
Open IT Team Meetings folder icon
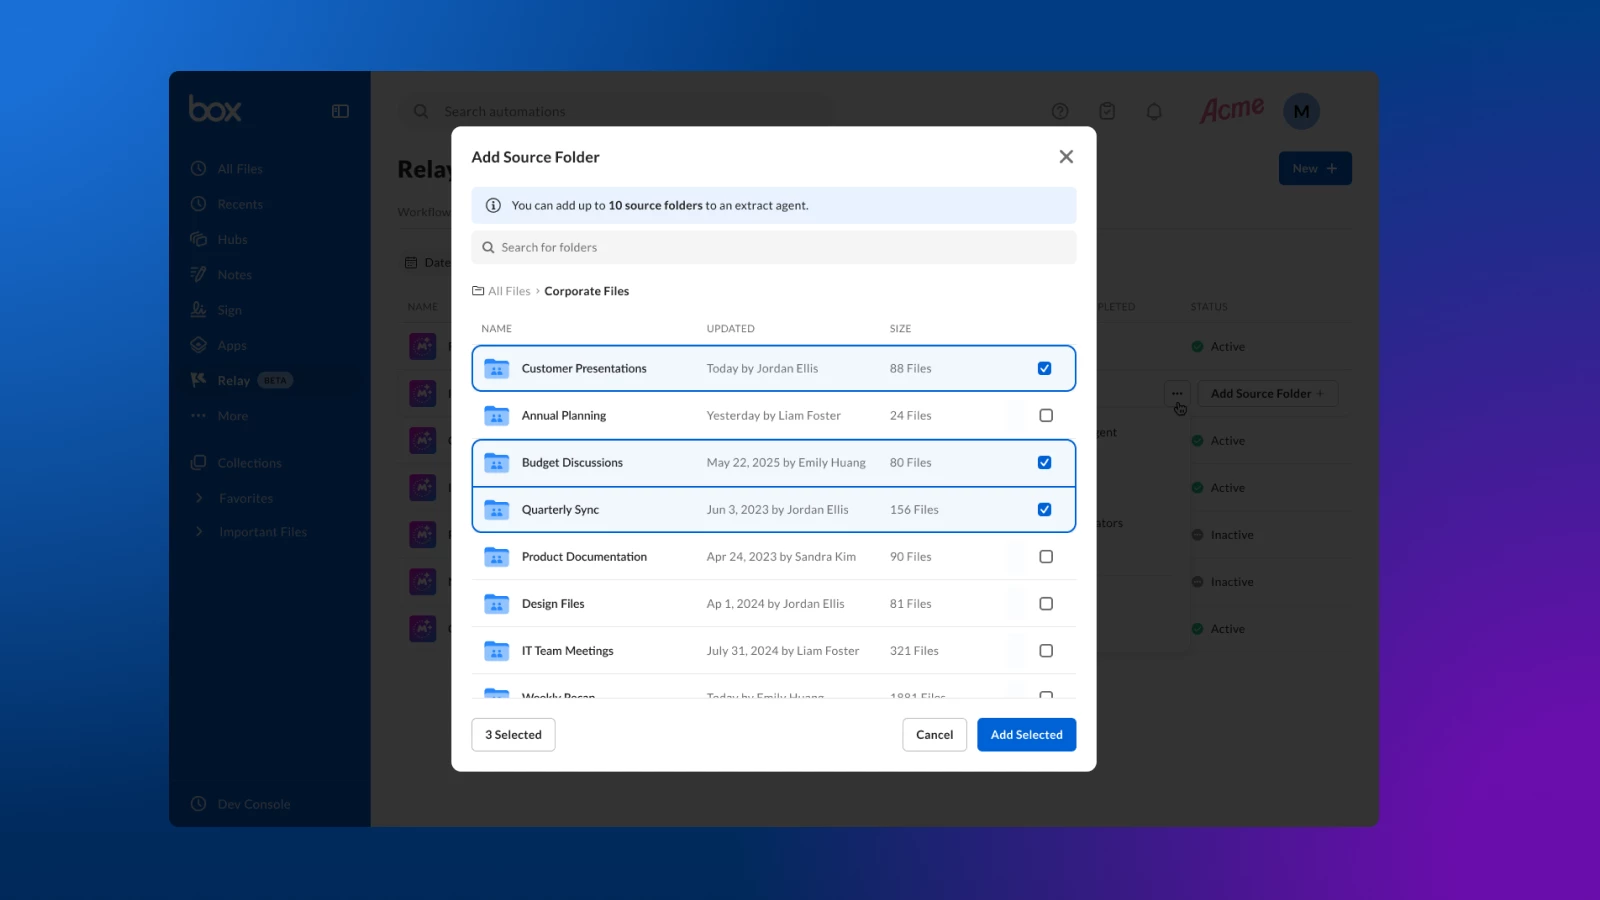coord(497,650)
